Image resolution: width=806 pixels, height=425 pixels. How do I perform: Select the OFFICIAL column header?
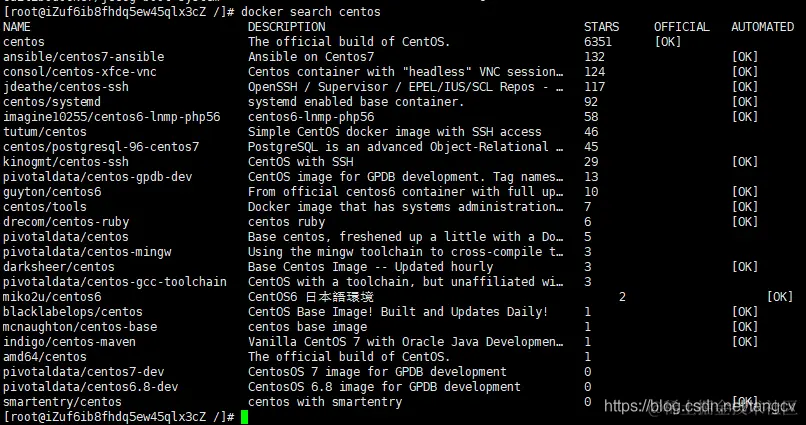point(682,27)
